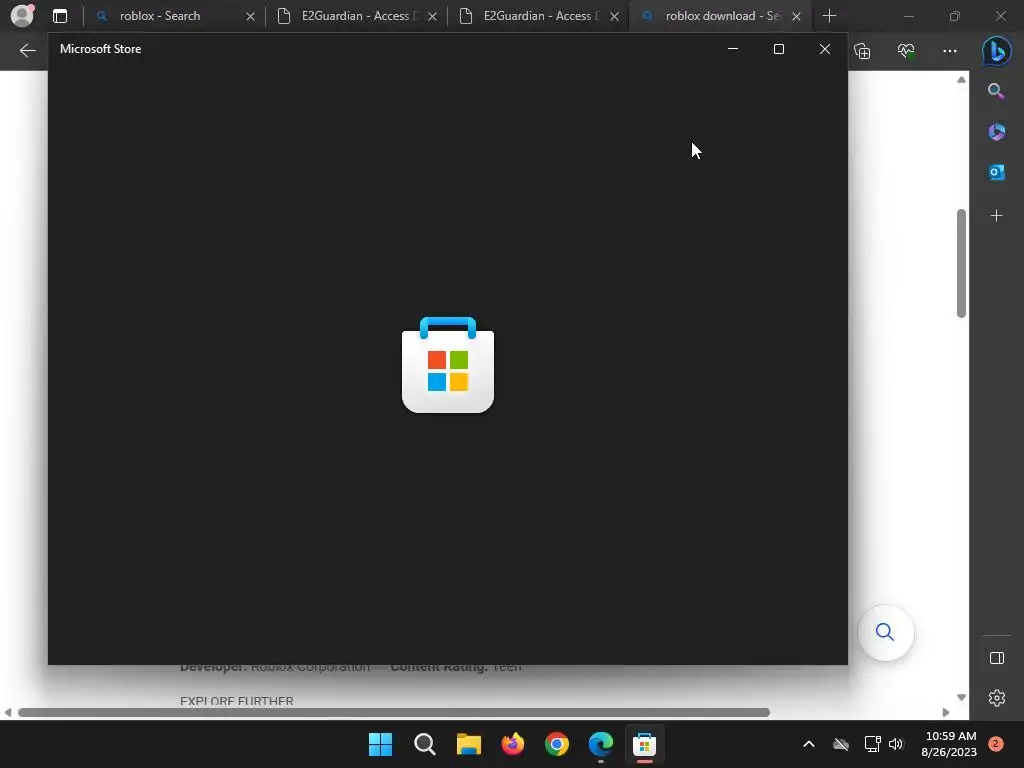The image size is (1024, 768).
Task: Go back in Edge browser
Action: pos(27,50)
